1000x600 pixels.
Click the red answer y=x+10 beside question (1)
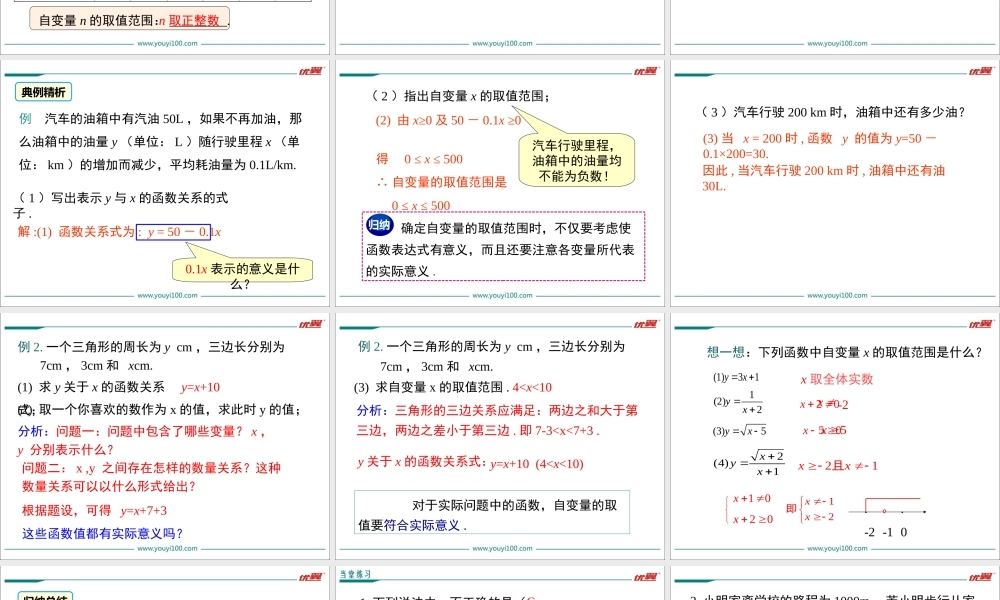tap(200, 388)
